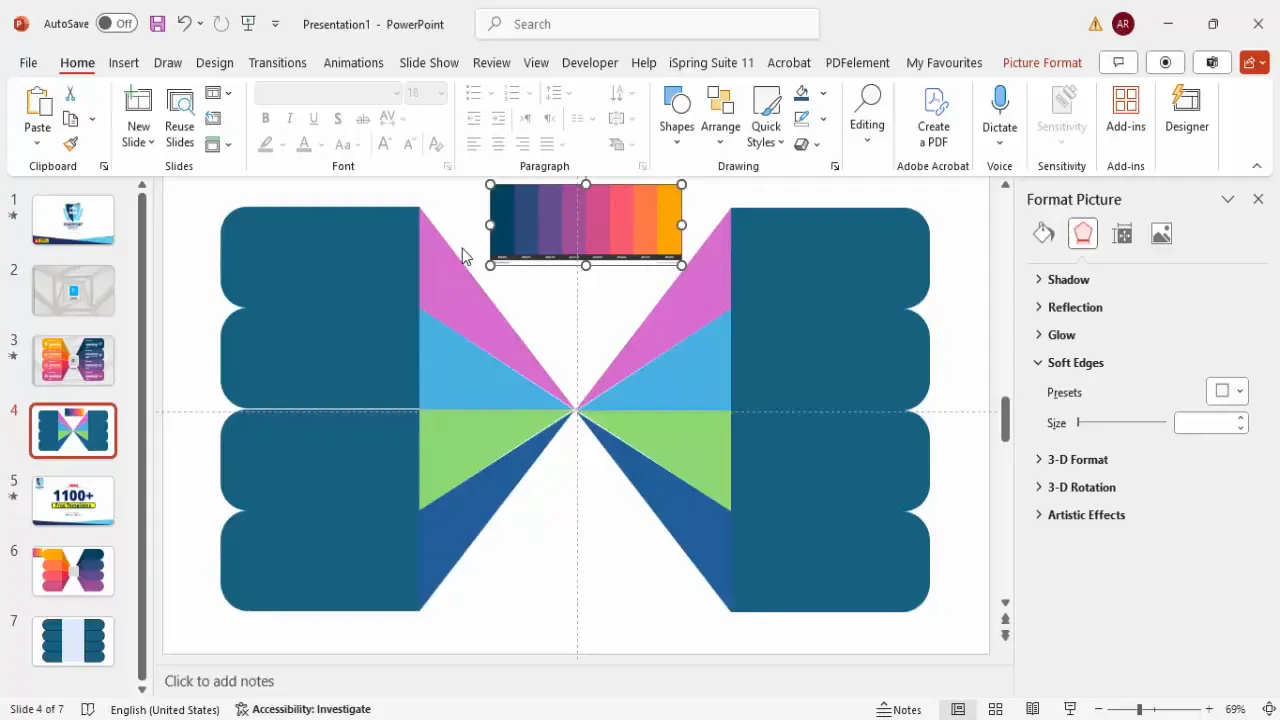
Task: Open Soft Edges Presets dropdown
Action: point(1227,391)
